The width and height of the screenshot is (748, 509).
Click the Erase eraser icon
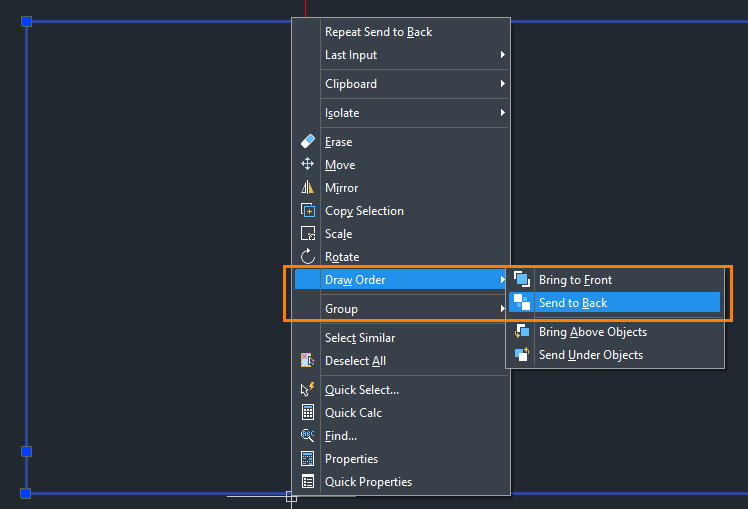[x=308, y=141]
